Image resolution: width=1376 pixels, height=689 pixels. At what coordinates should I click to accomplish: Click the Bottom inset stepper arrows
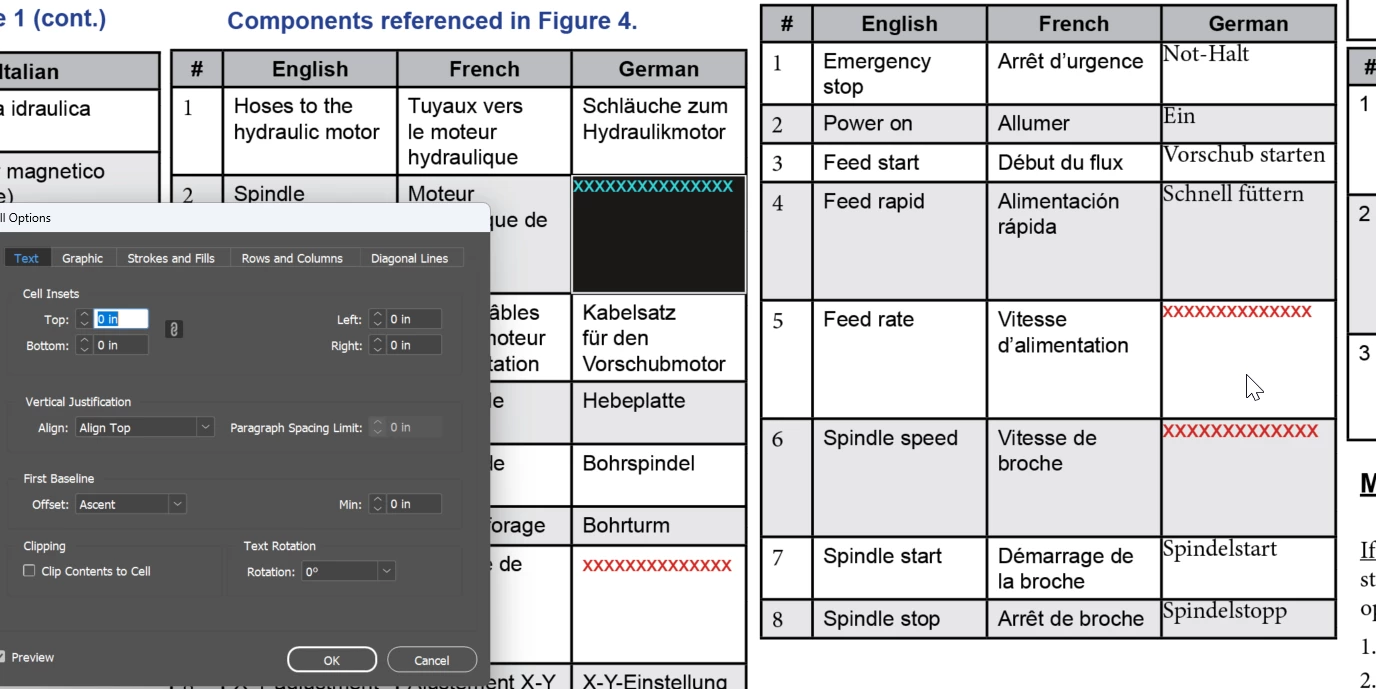(x=84, y=345)
